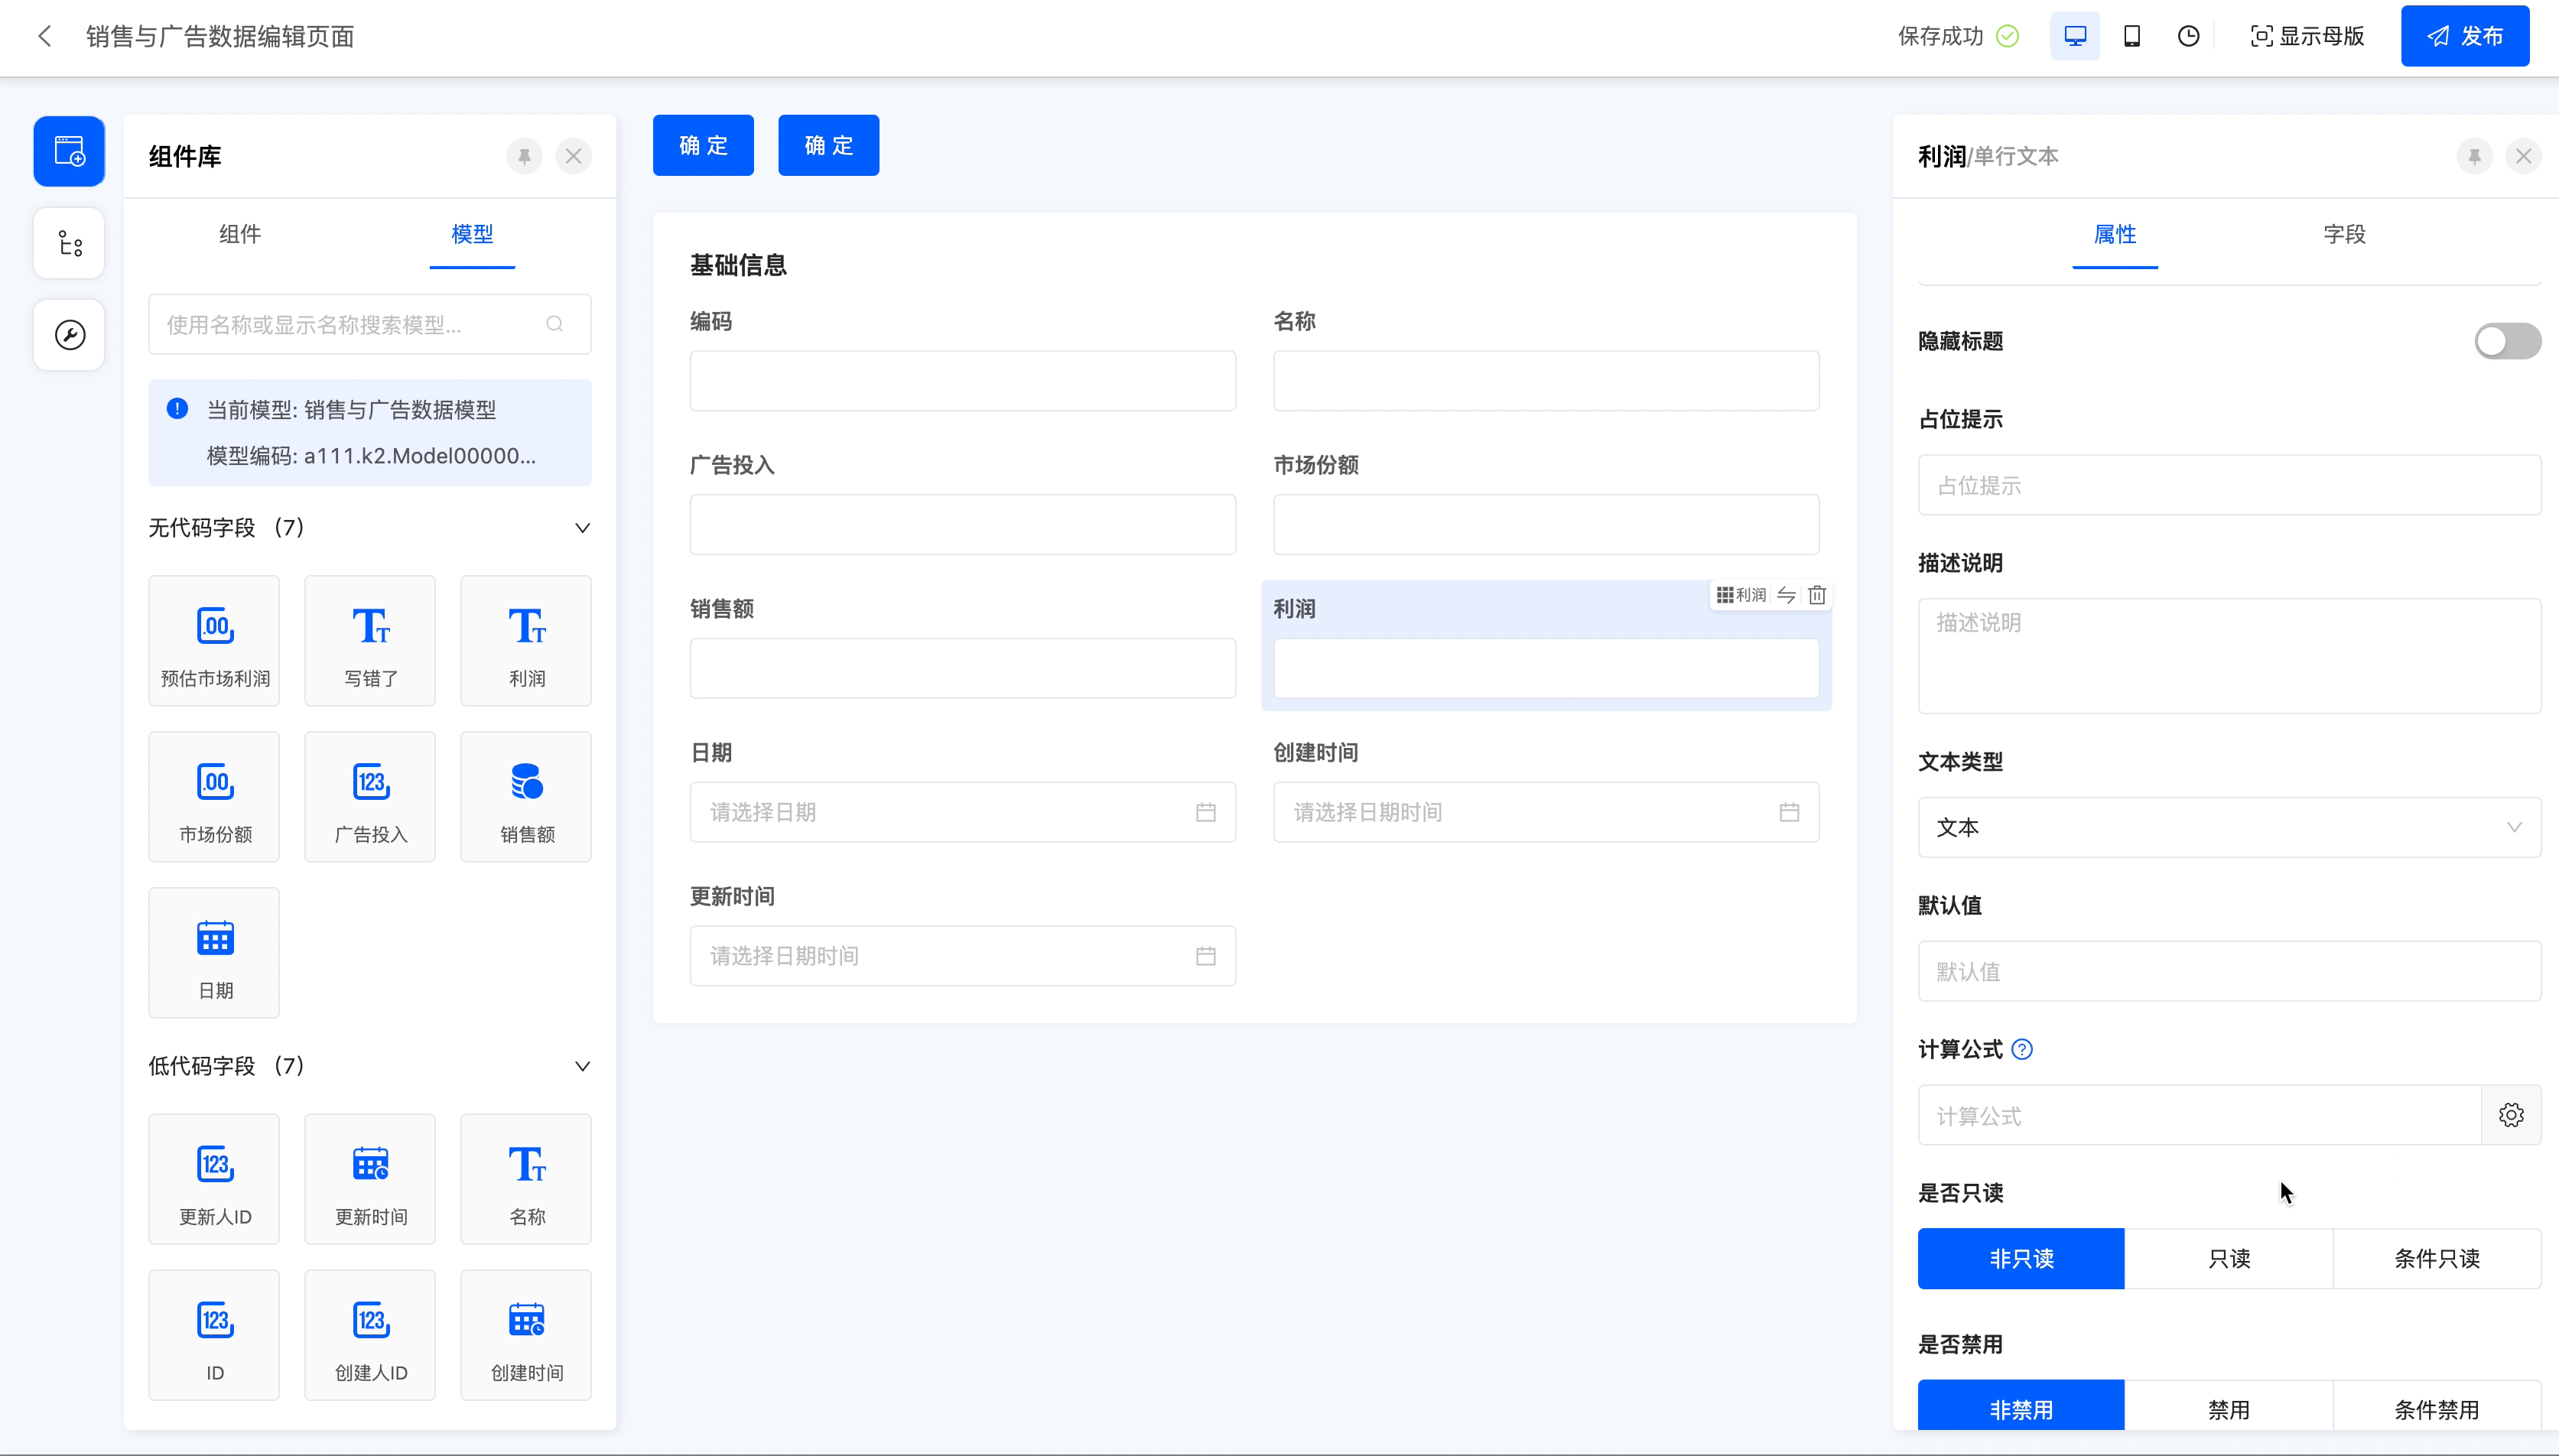
Task: Delete the 利润 field via trash icon
Action: (x=1817, y=595)
